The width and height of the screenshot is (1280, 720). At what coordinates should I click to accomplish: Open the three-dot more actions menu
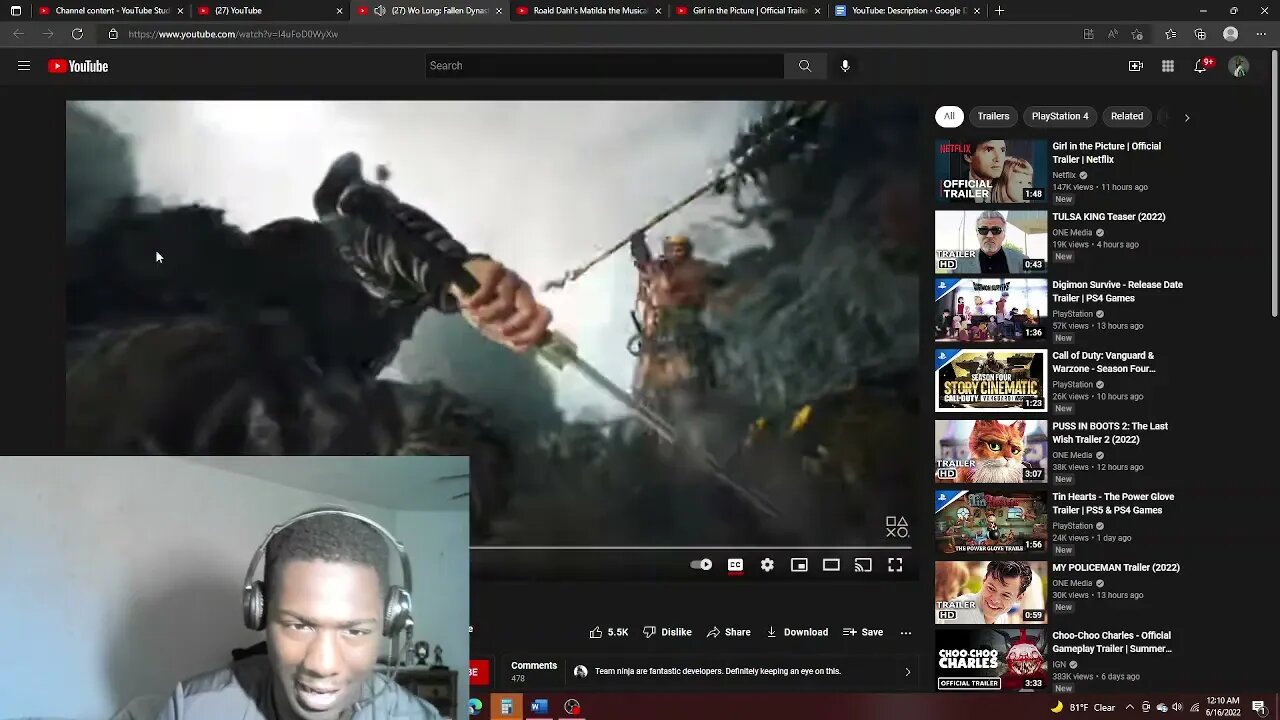906,632
